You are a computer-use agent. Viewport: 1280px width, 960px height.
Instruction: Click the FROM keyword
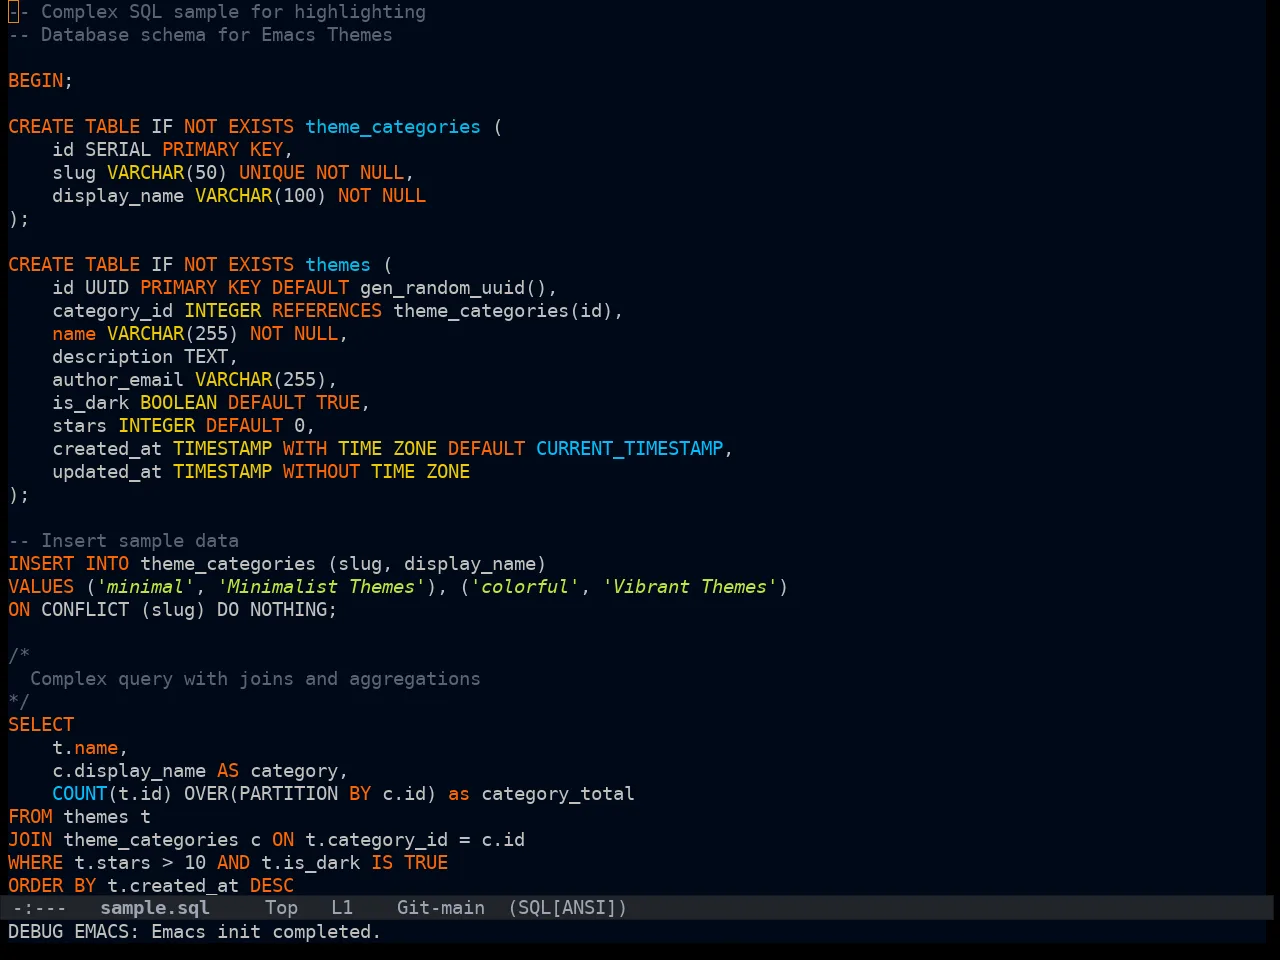click(30, 817)
